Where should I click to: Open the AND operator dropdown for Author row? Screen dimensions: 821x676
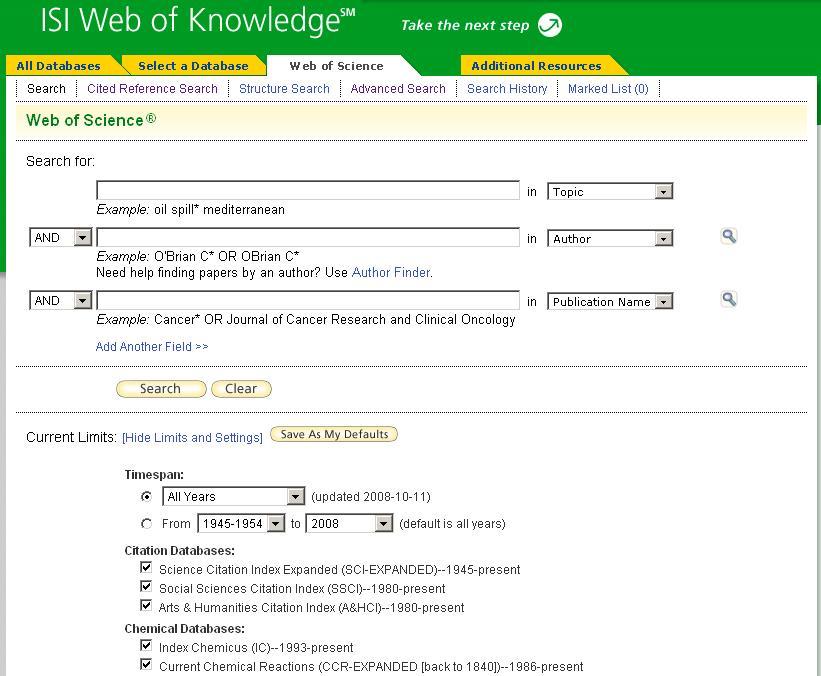[x=61, y=238]
